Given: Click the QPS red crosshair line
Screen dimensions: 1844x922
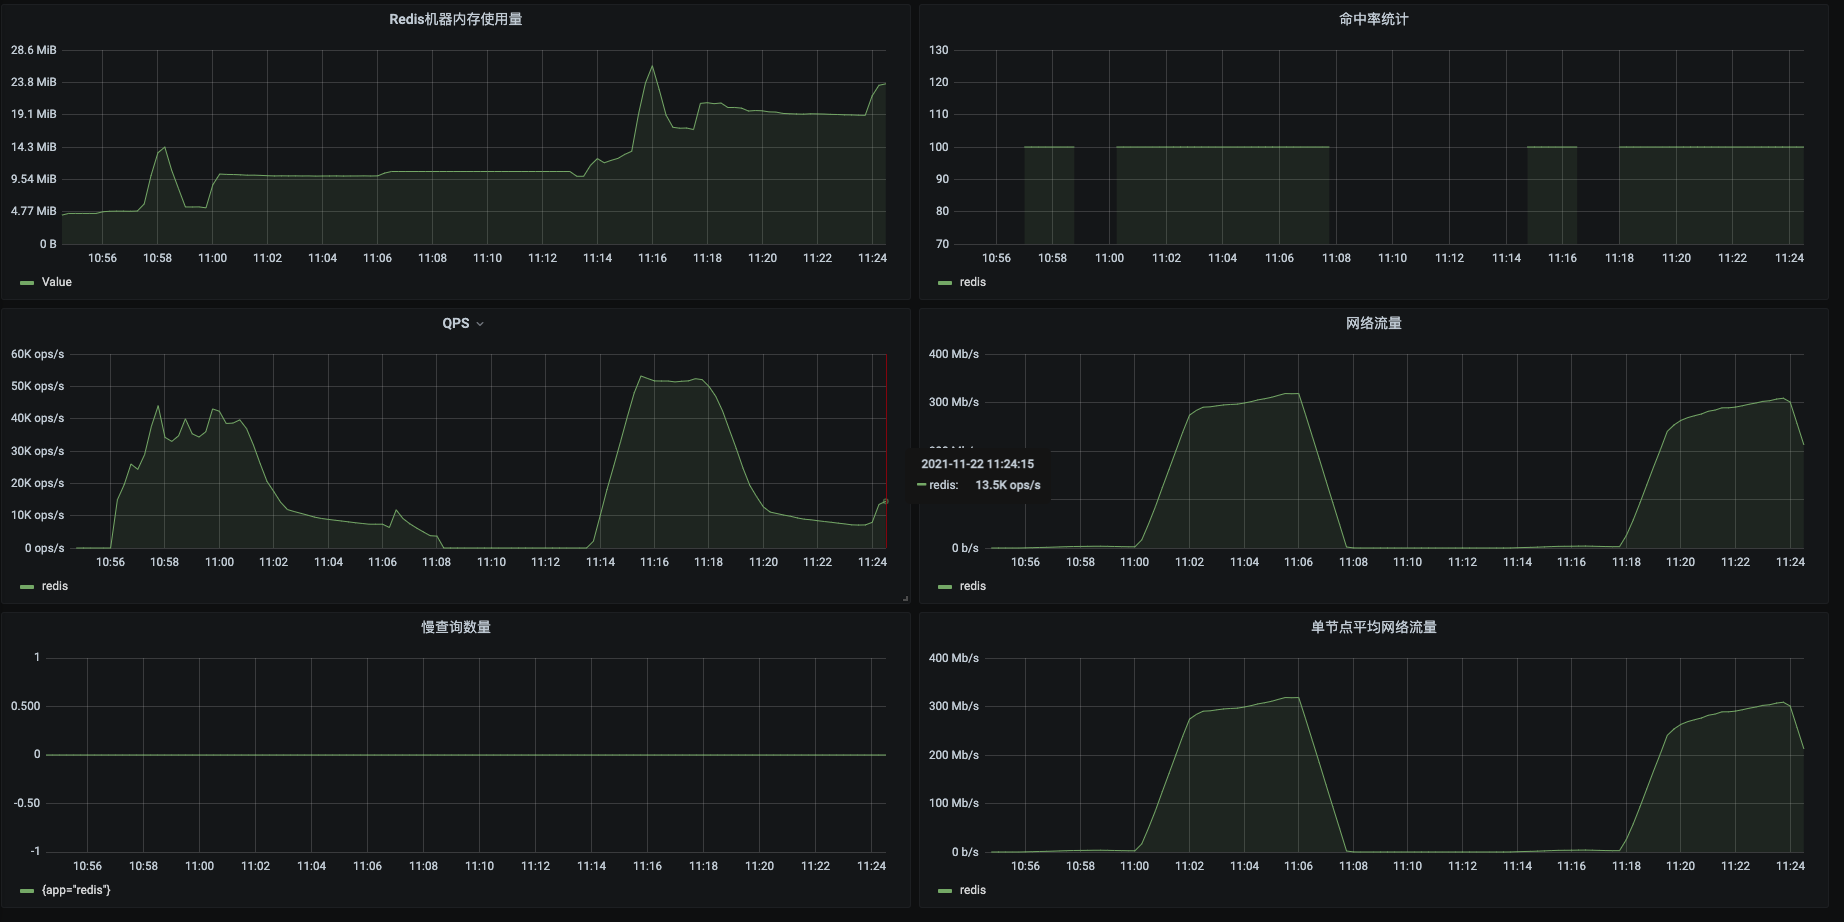Looking at the screenshot, I should [x=886, y=450].
